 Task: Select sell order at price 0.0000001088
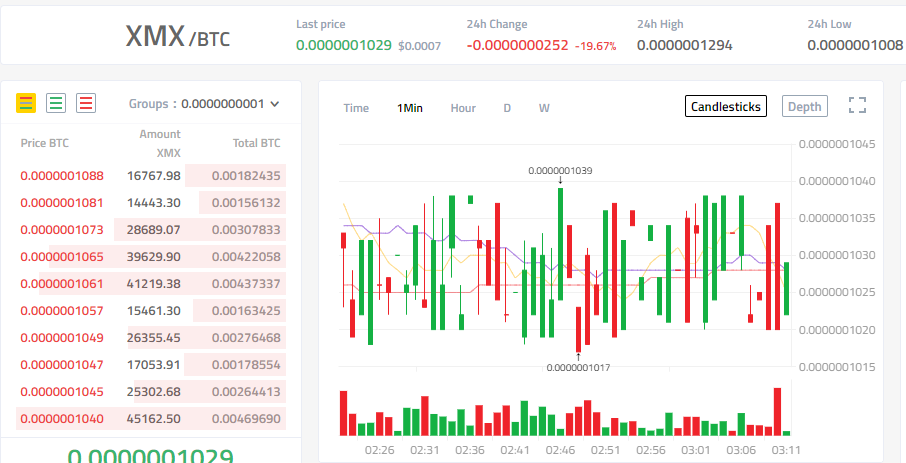[151, 176]
